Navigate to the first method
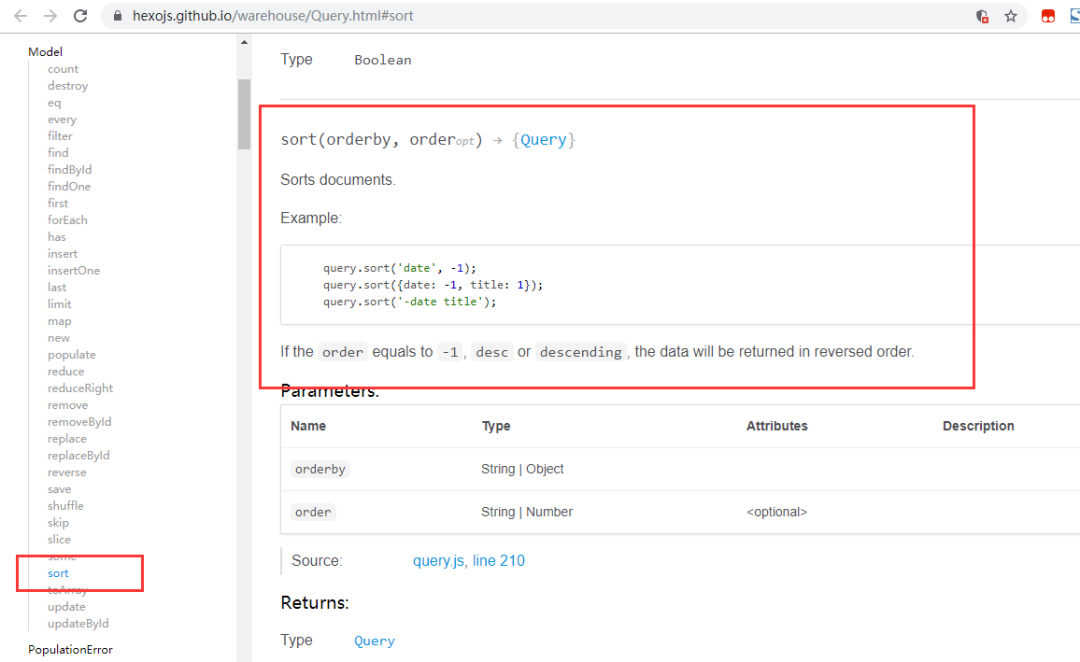Screen dimensions: 1080x662 [x=58, y=203]
